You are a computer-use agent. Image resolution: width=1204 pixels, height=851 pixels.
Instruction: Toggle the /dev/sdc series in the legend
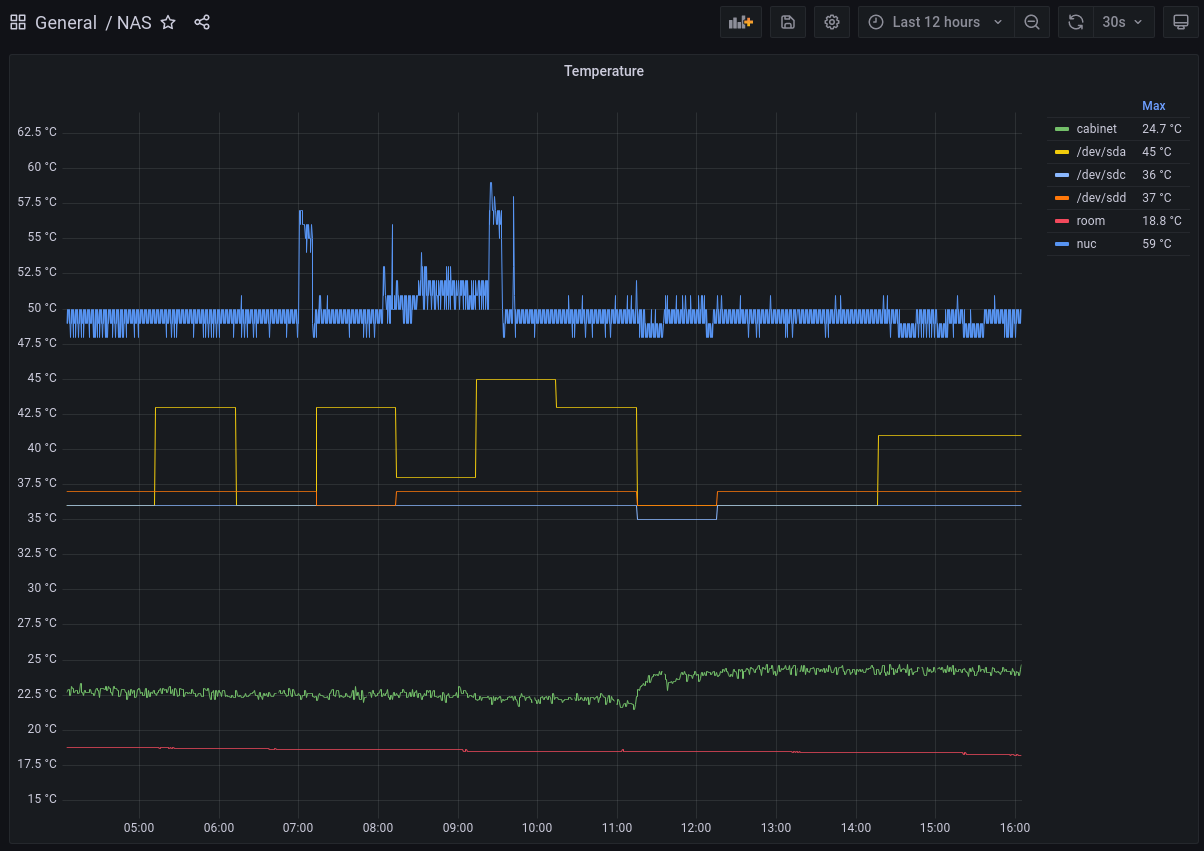[1101, 175]
